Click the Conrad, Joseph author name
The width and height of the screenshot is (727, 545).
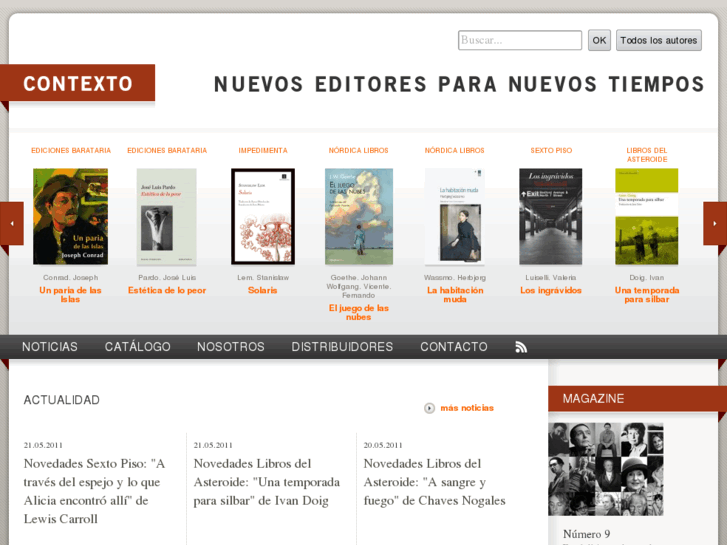click(70, 277)
